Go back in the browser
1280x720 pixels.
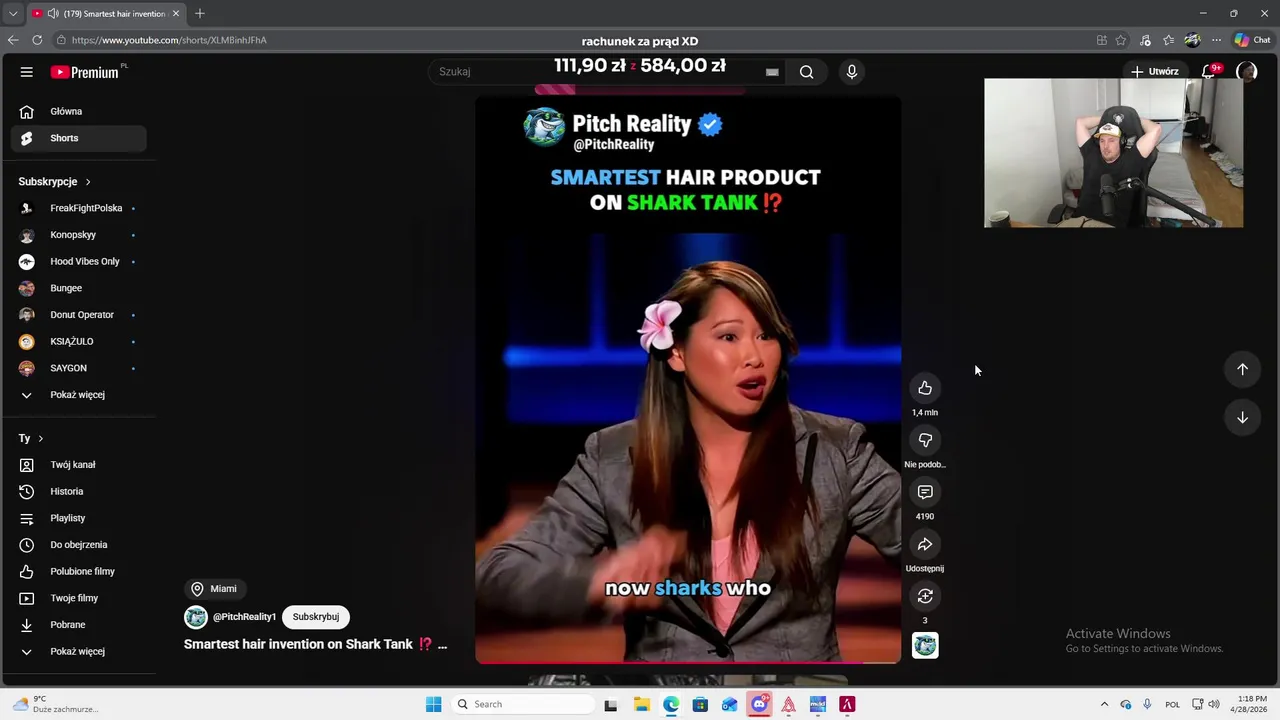click(x=13, y=40)
